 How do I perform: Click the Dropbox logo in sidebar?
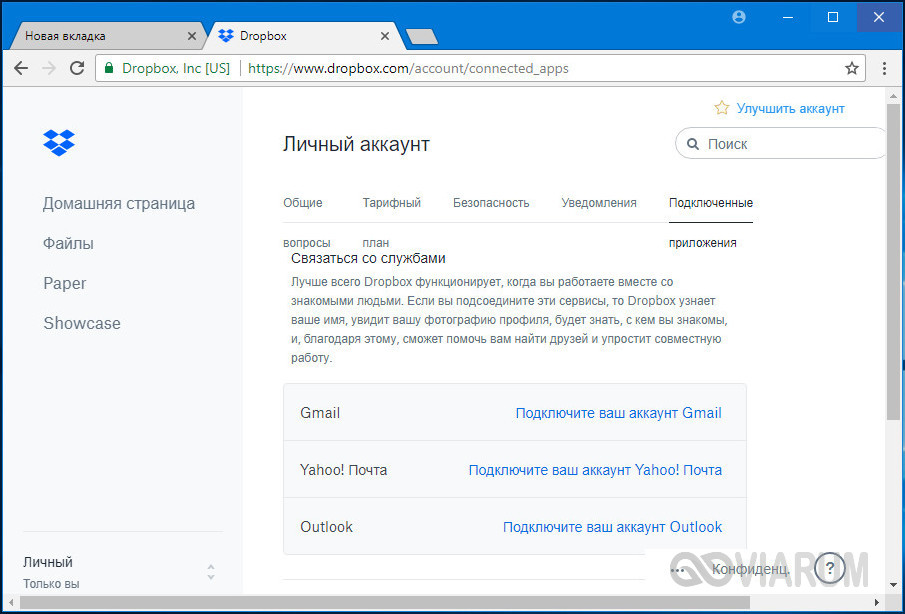pos(59,143)
